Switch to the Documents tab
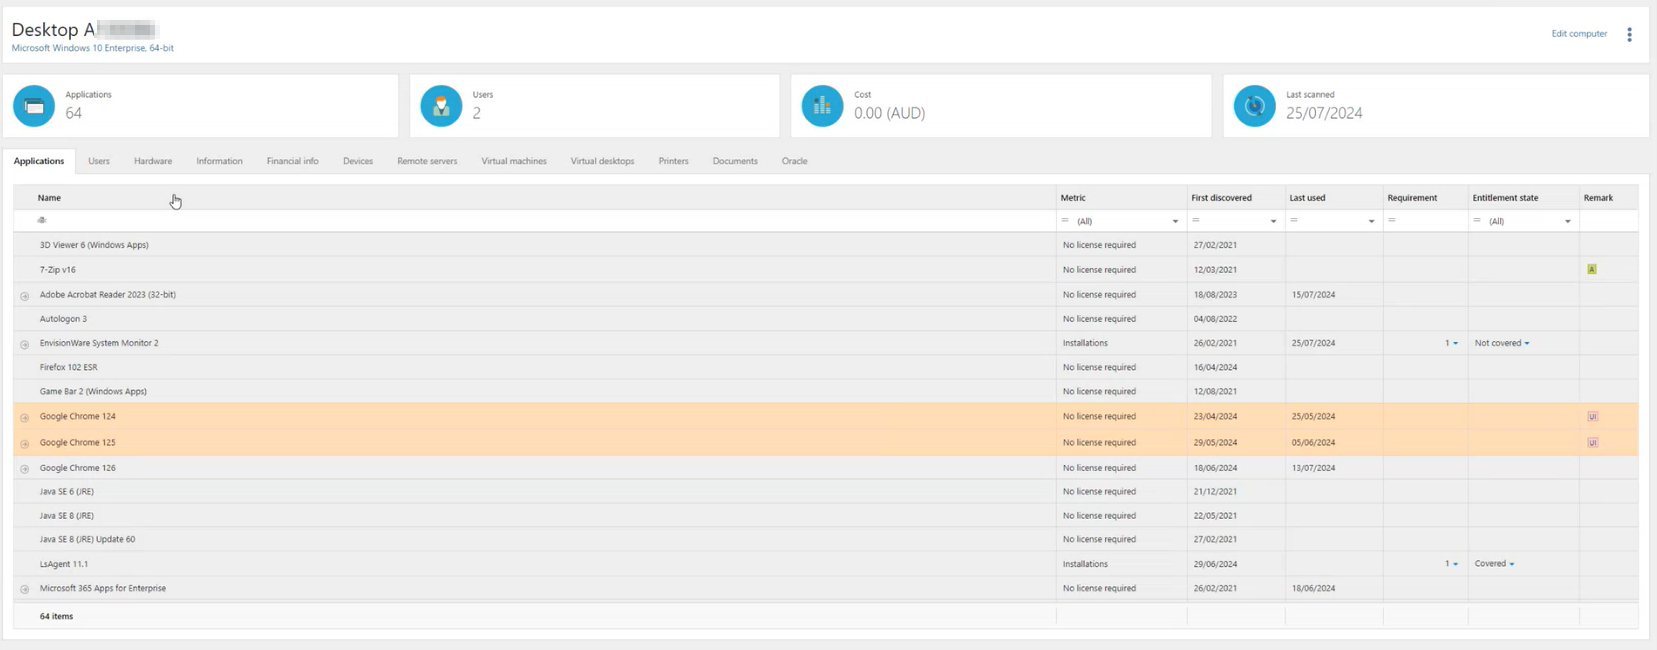1657x650 pixels. tap(735, 161)
